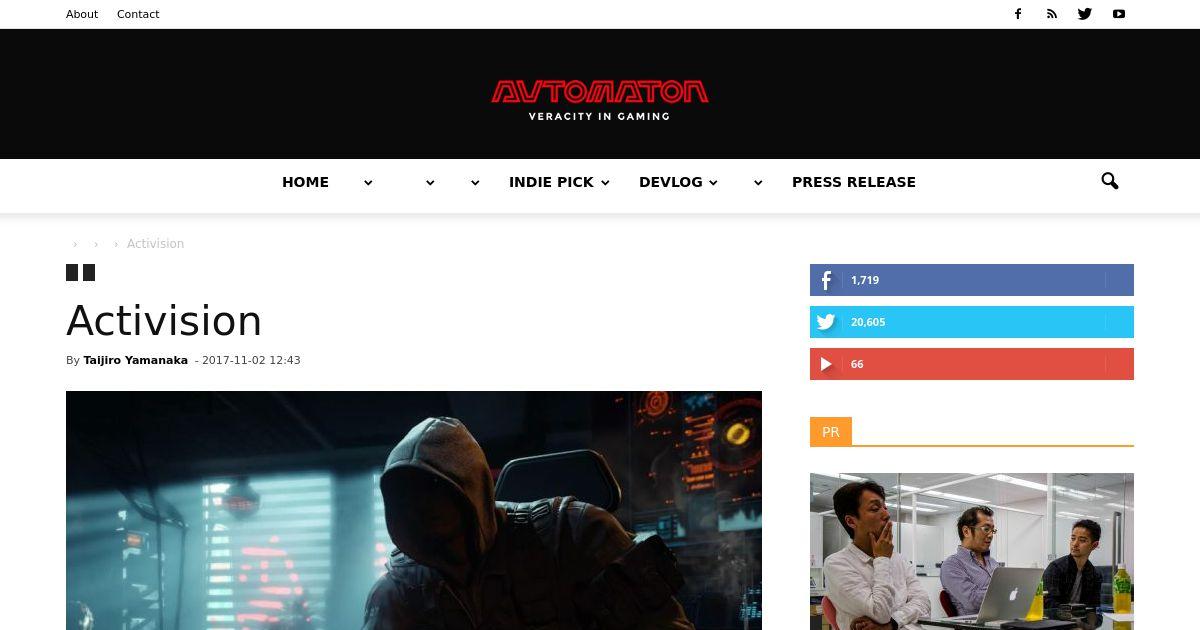Expand the INDIE PICK dropdown chevron
1200x630 pixels.
(x=605, y=183)
